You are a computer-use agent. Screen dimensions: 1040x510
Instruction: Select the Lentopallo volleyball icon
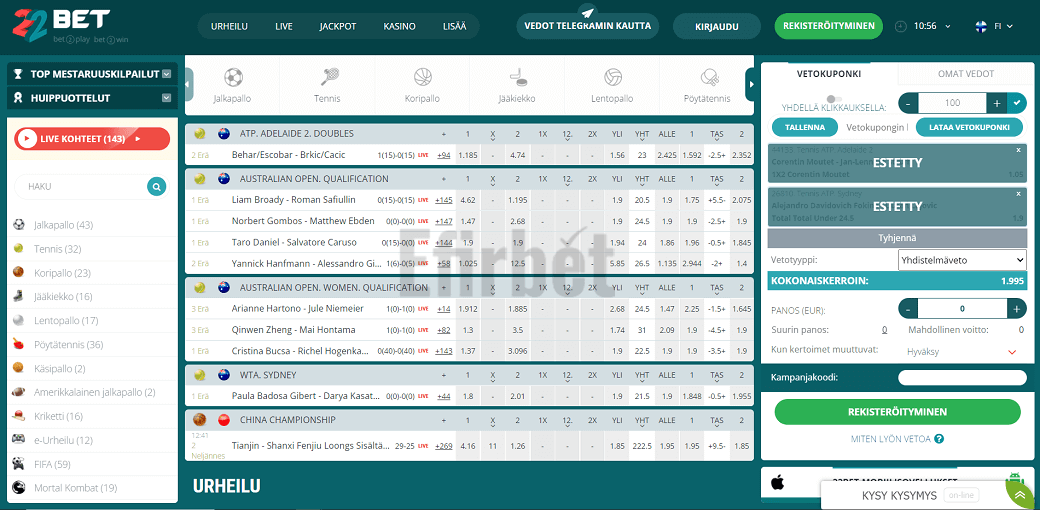pos(612,78)
